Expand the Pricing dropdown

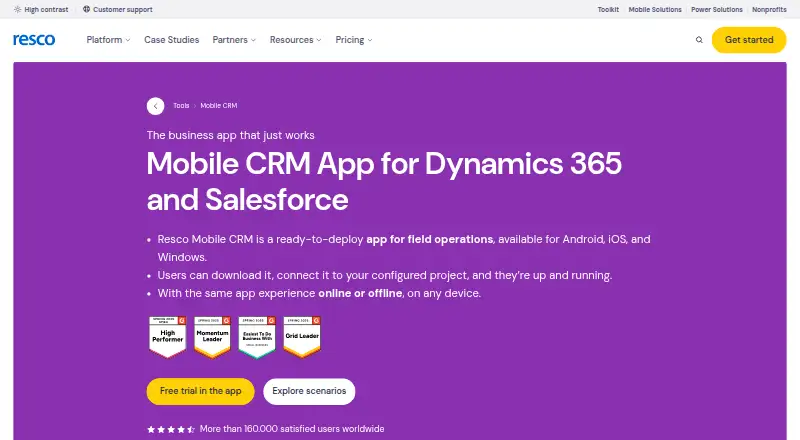[x=354, y=40]
